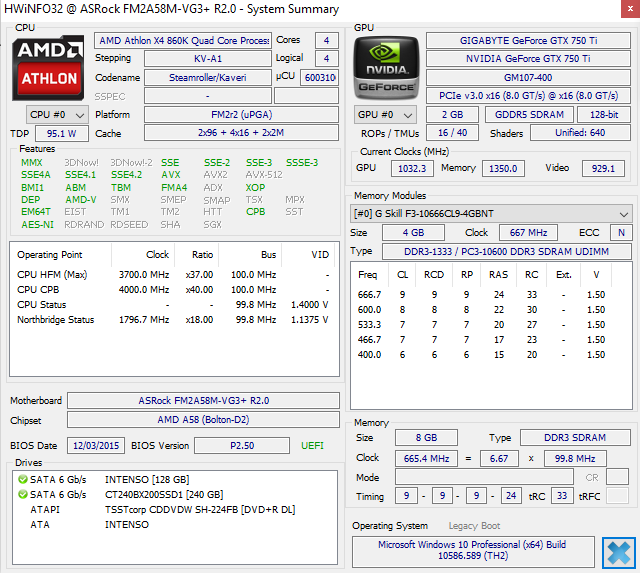Image resolution: width=640 pixels, height=573 pixels.
Task: Click the FMA4 feature label
Action: [174, 187]
